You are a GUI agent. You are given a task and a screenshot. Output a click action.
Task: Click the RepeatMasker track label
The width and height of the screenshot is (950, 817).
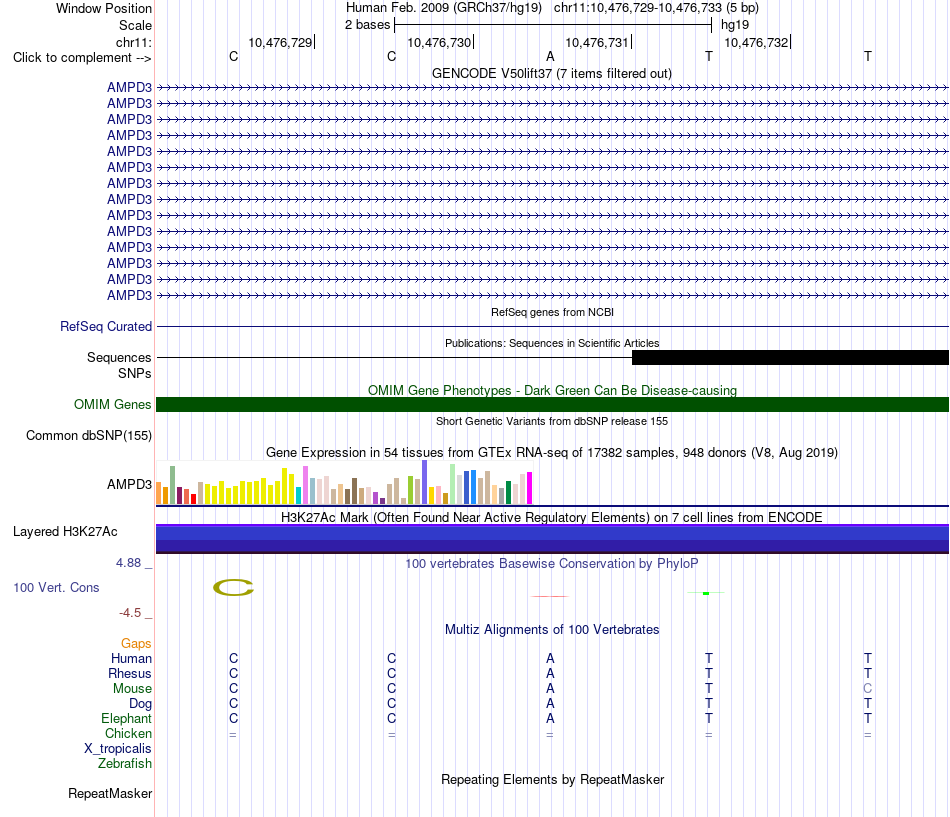click(110, 793)
